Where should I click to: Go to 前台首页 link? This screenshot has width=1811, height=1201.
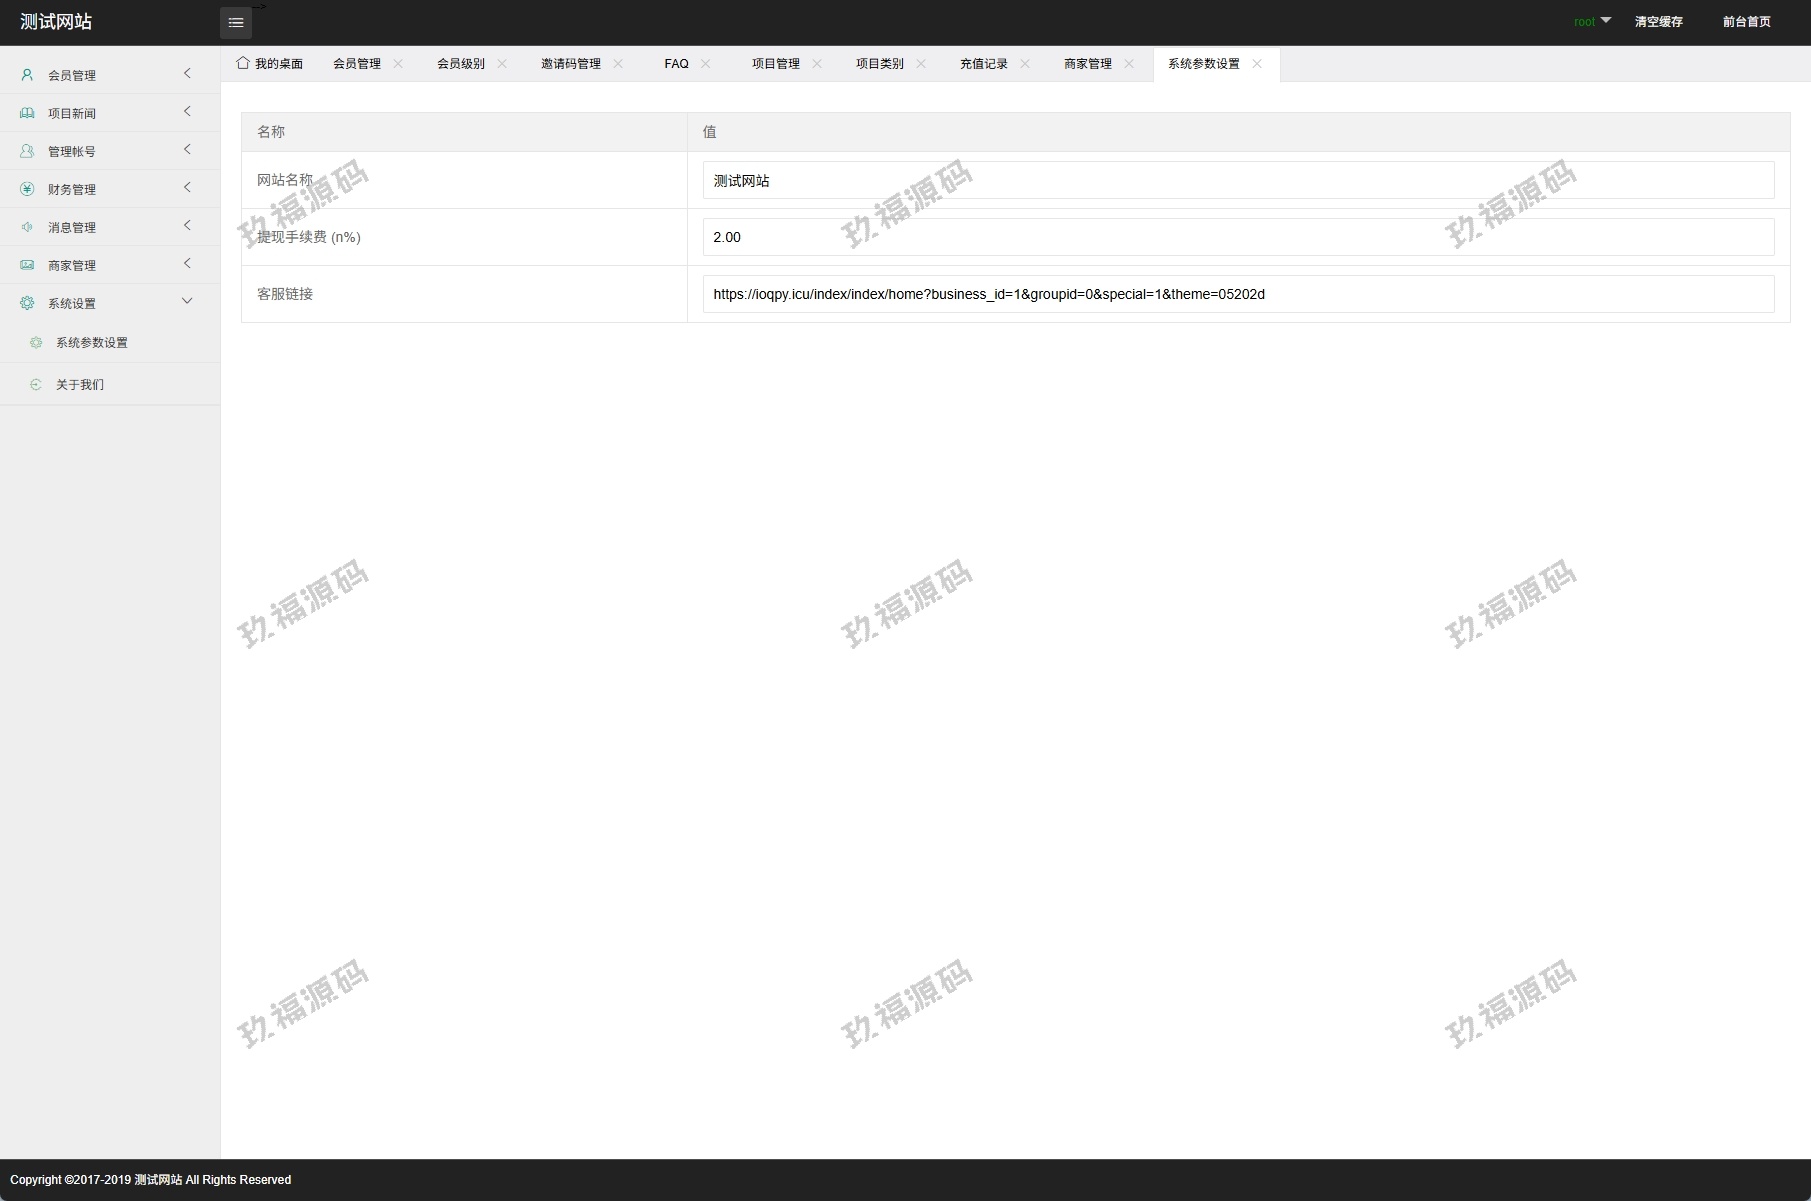pos(1746,22)
